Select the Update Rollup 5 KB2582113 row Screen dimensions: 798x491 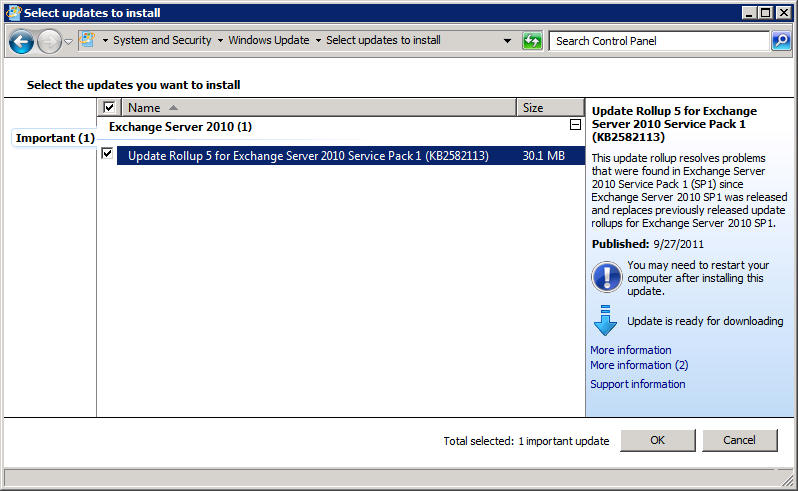[x=351, y=156]
